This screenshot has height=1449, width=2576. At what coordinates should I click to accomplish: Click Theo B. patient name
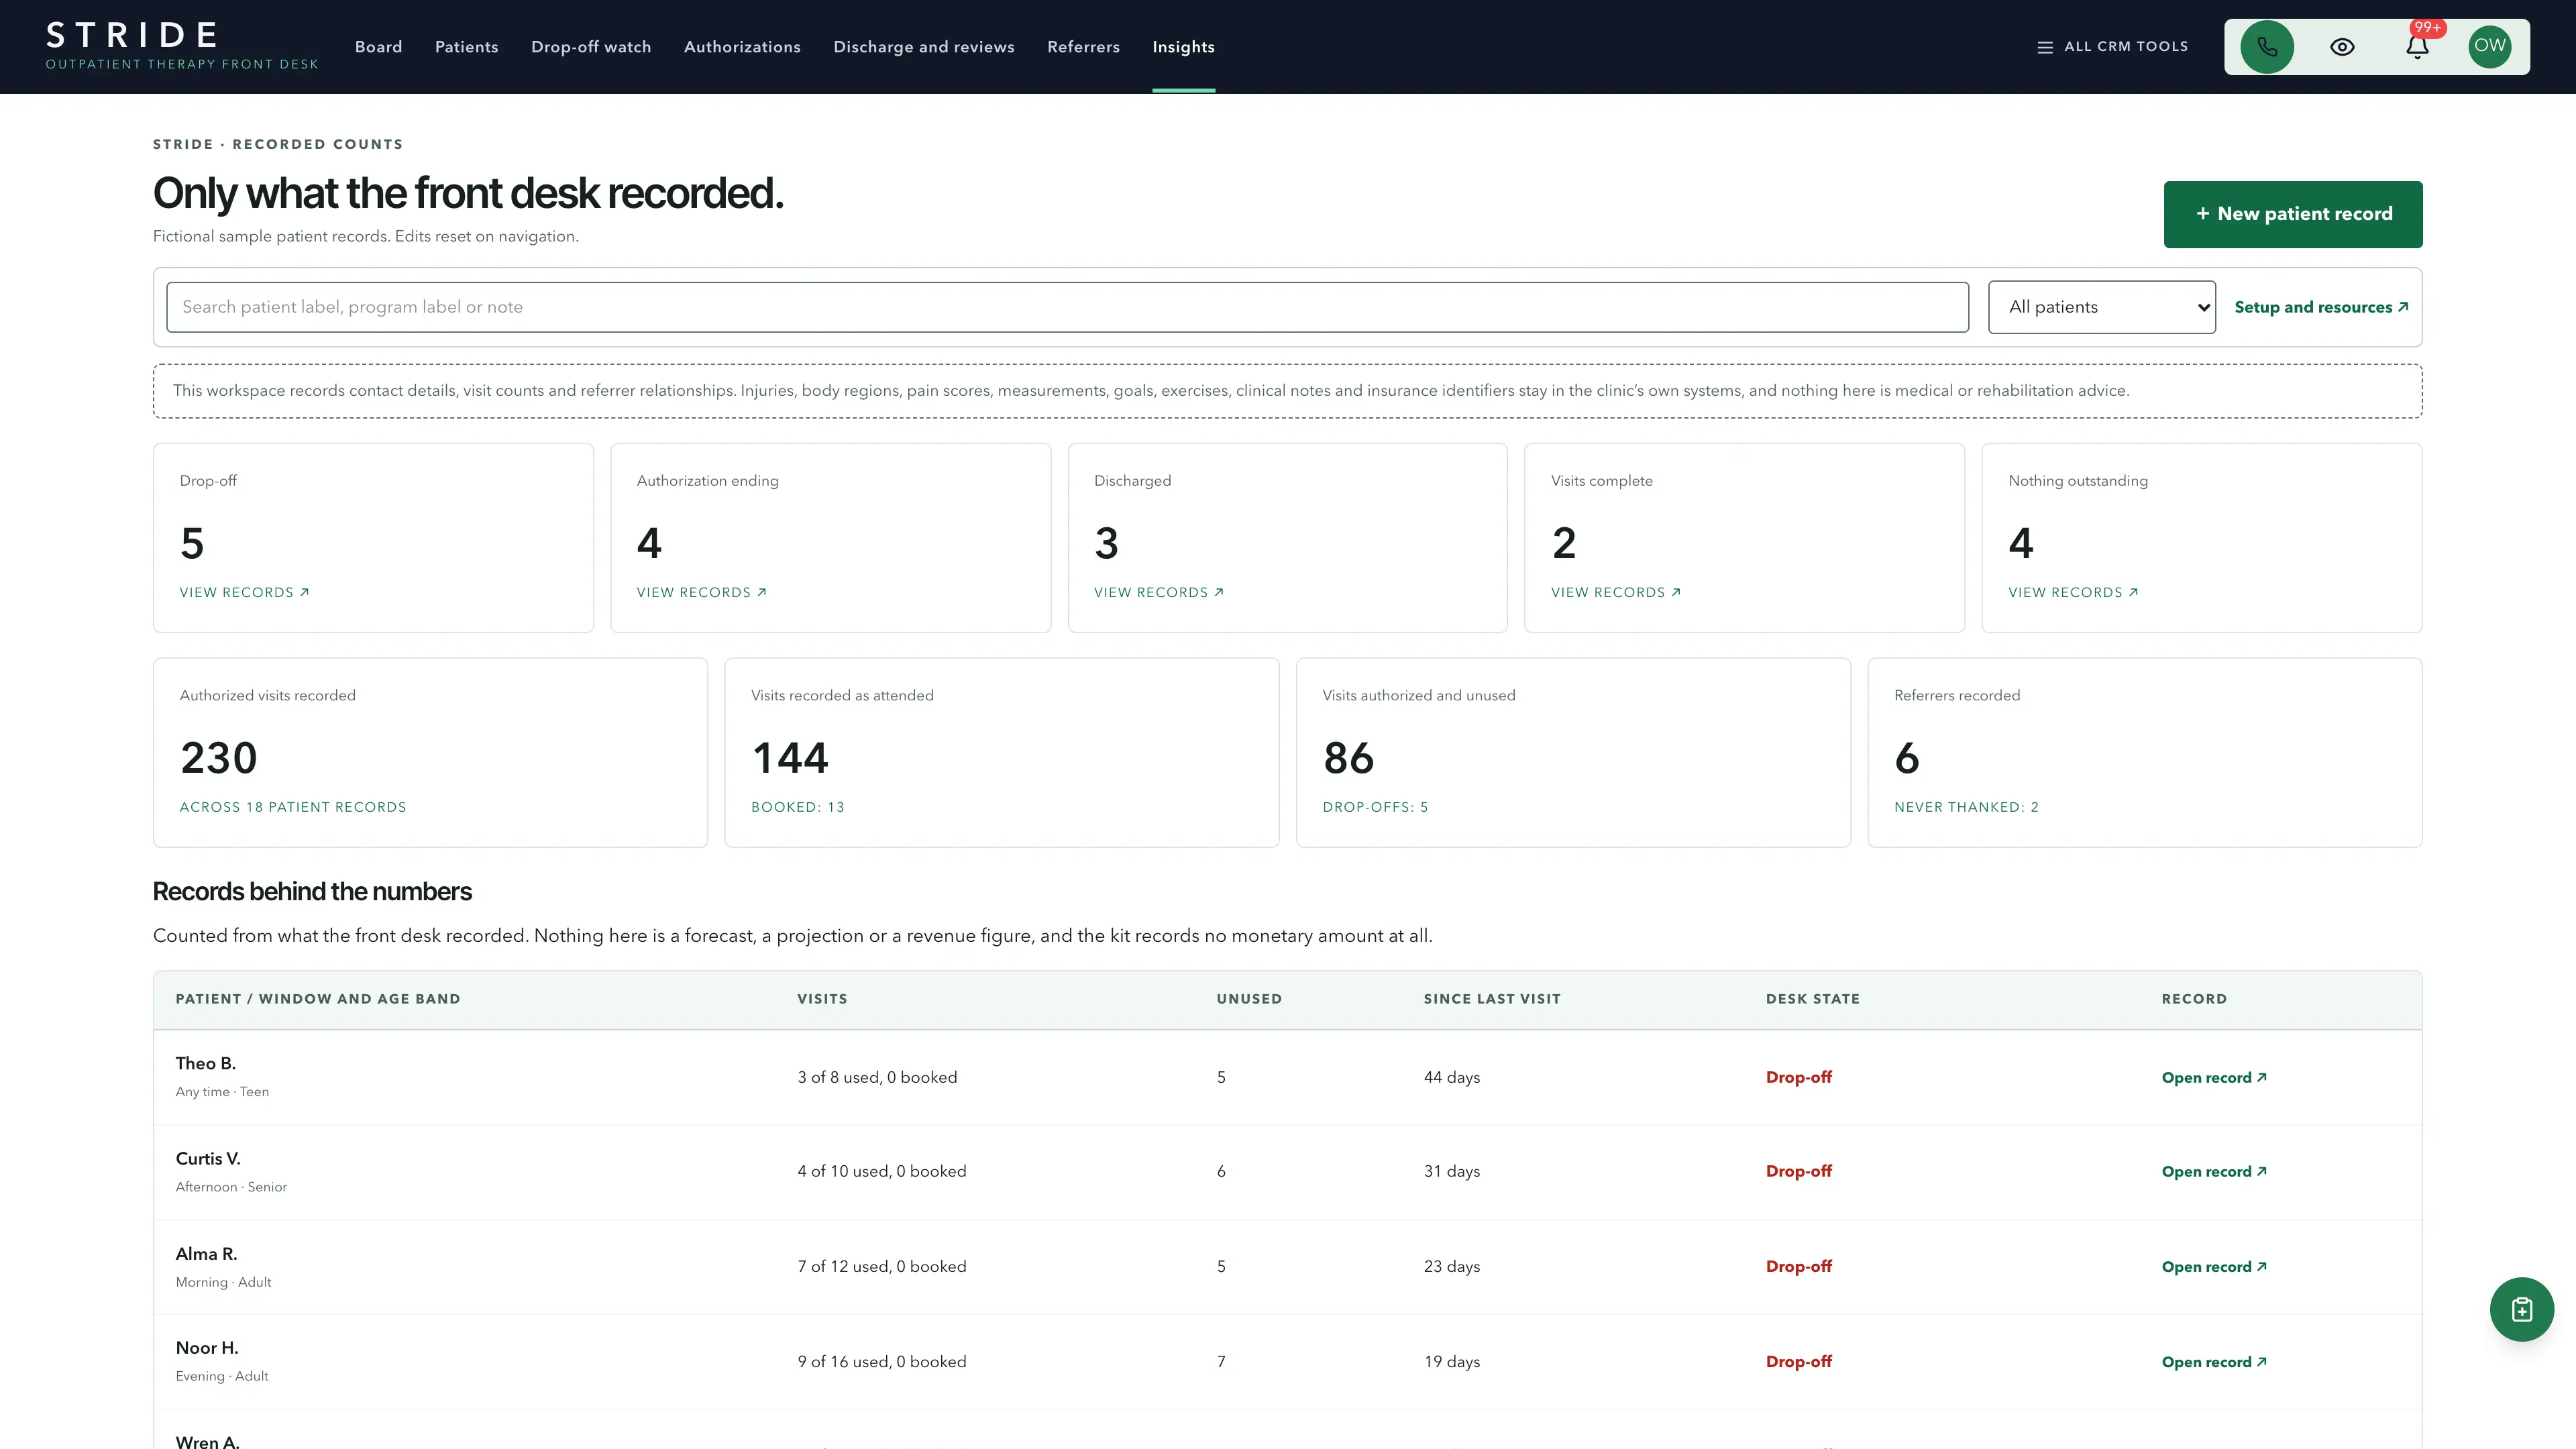tap(206, 1063)
